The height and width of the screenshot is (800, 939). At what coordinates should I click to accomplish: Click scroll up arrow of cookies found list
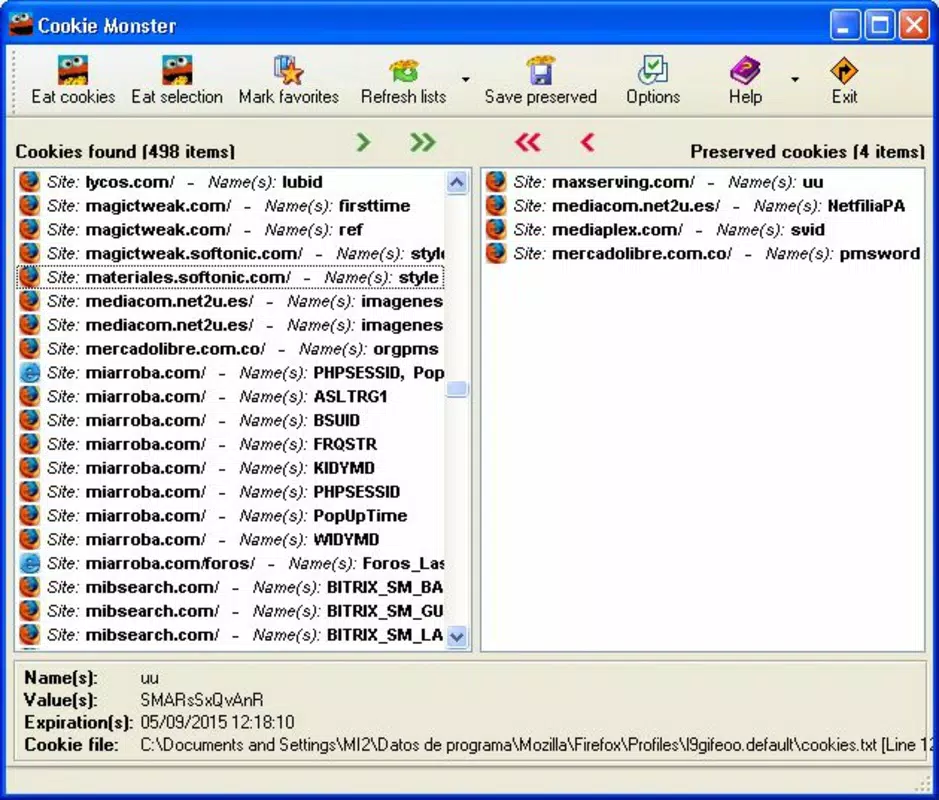coord(457,183)
